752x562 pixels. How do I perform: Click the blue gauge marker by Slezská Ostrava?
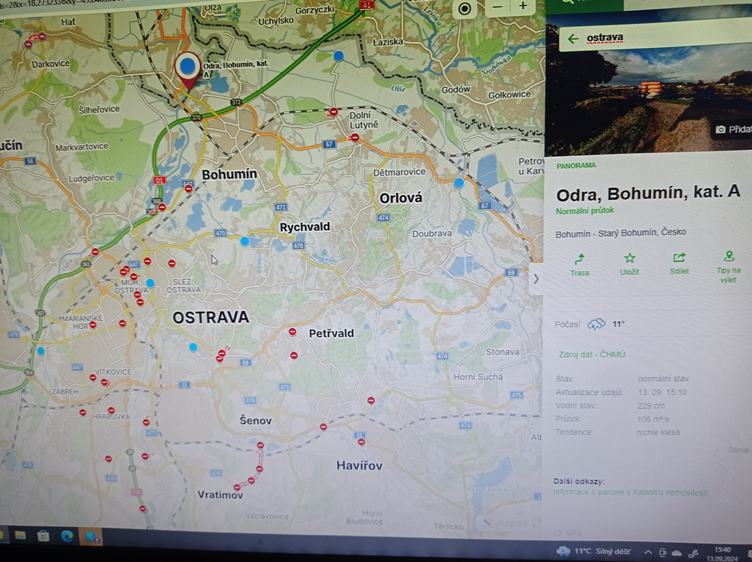click(150, 283)
